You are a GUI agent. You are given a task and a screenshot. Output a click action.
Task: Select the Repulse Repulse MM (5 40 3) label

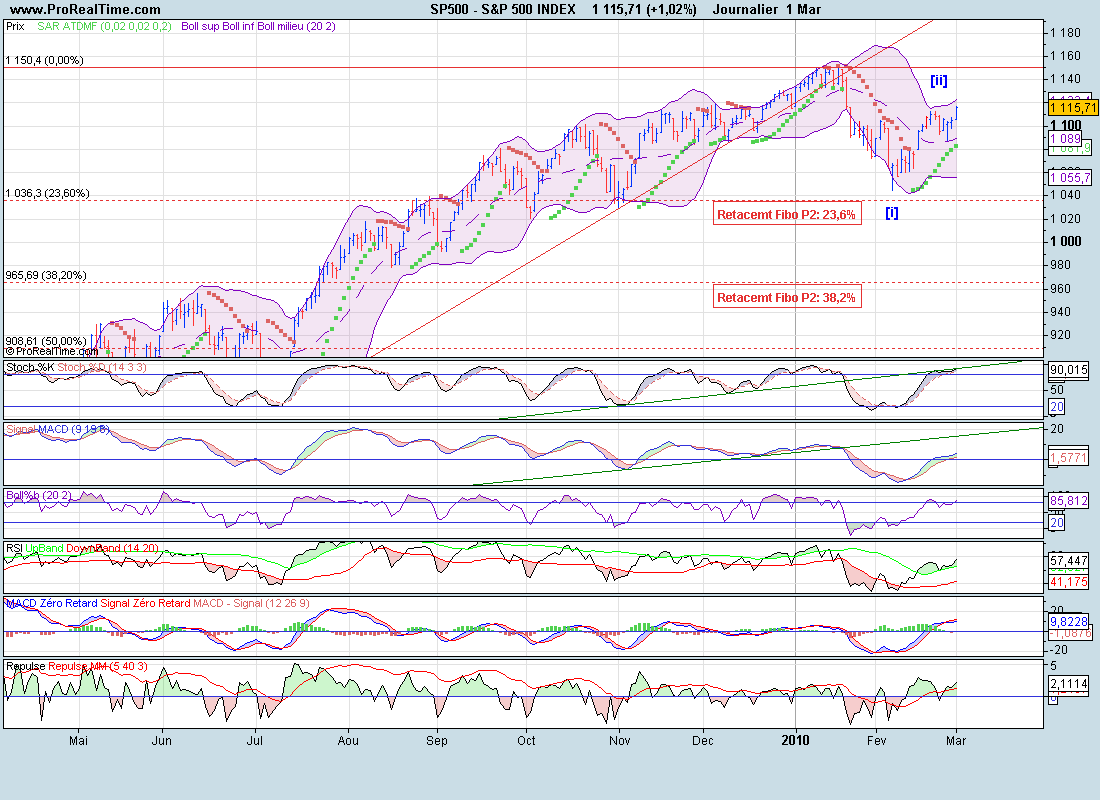click(x=76, y=666)
